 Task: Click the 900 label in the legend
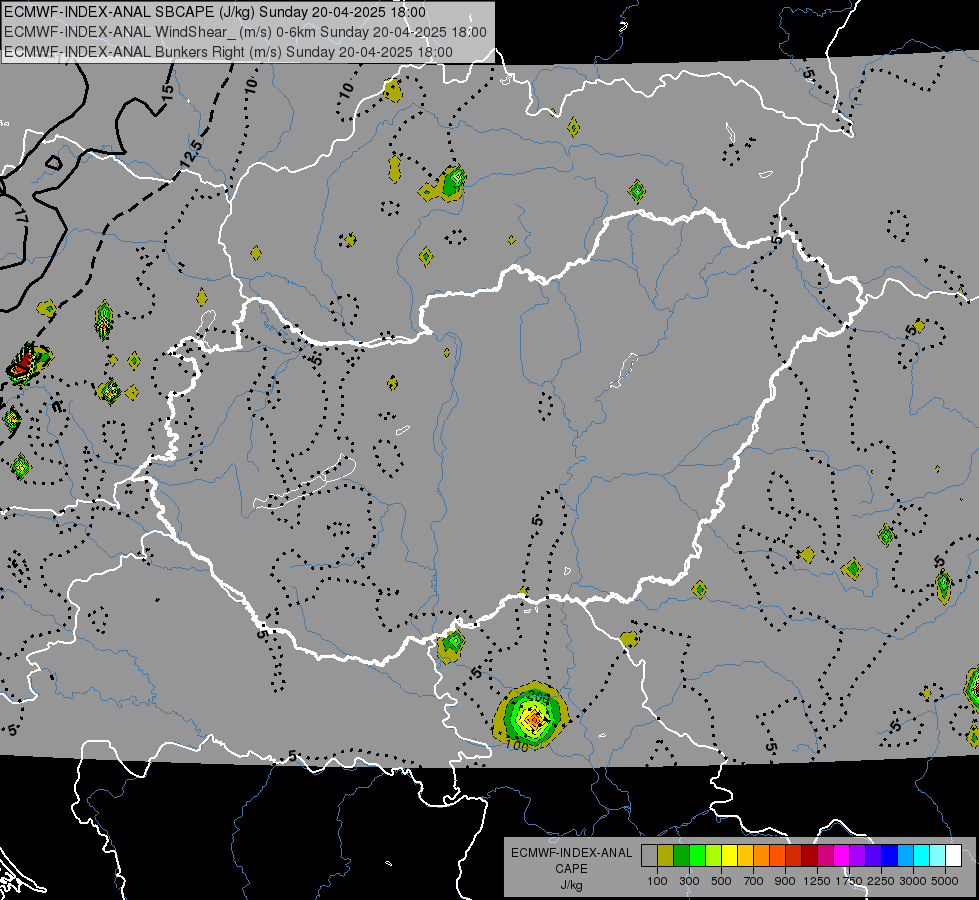[x=785, y=881]
